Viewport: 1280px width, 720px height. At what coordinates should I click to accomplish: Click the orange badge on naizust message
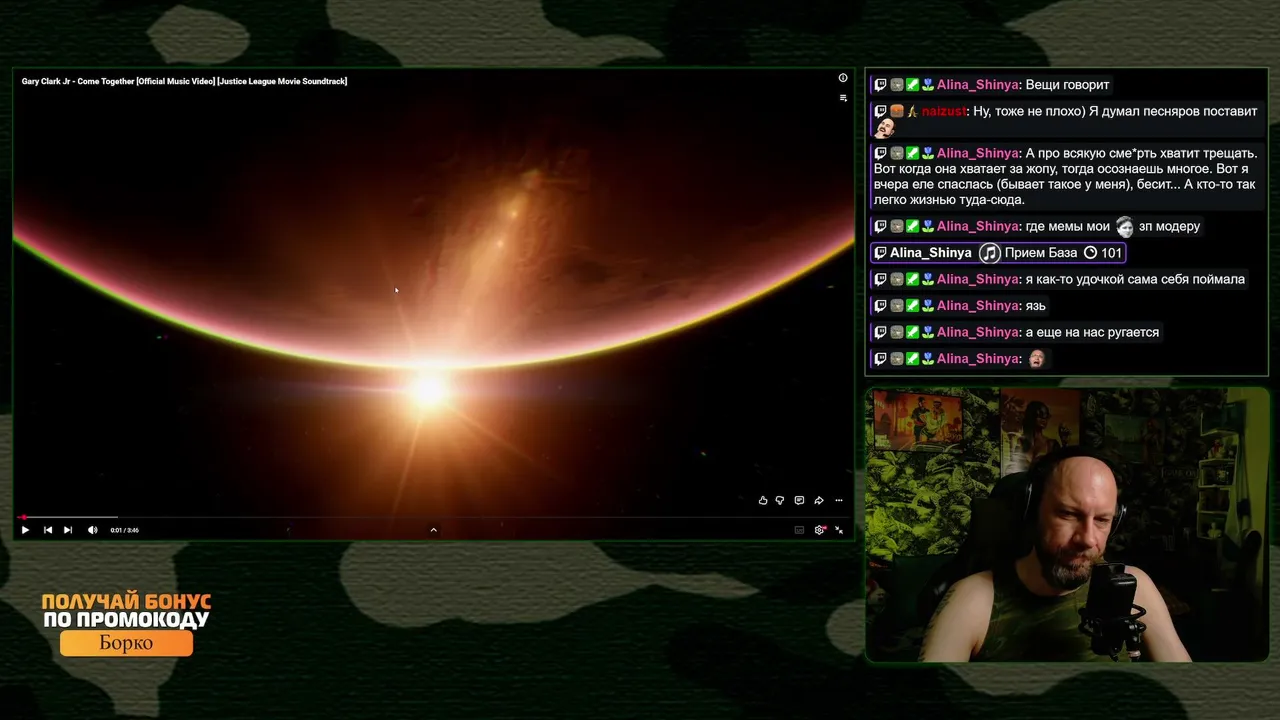tap(896, 111)
